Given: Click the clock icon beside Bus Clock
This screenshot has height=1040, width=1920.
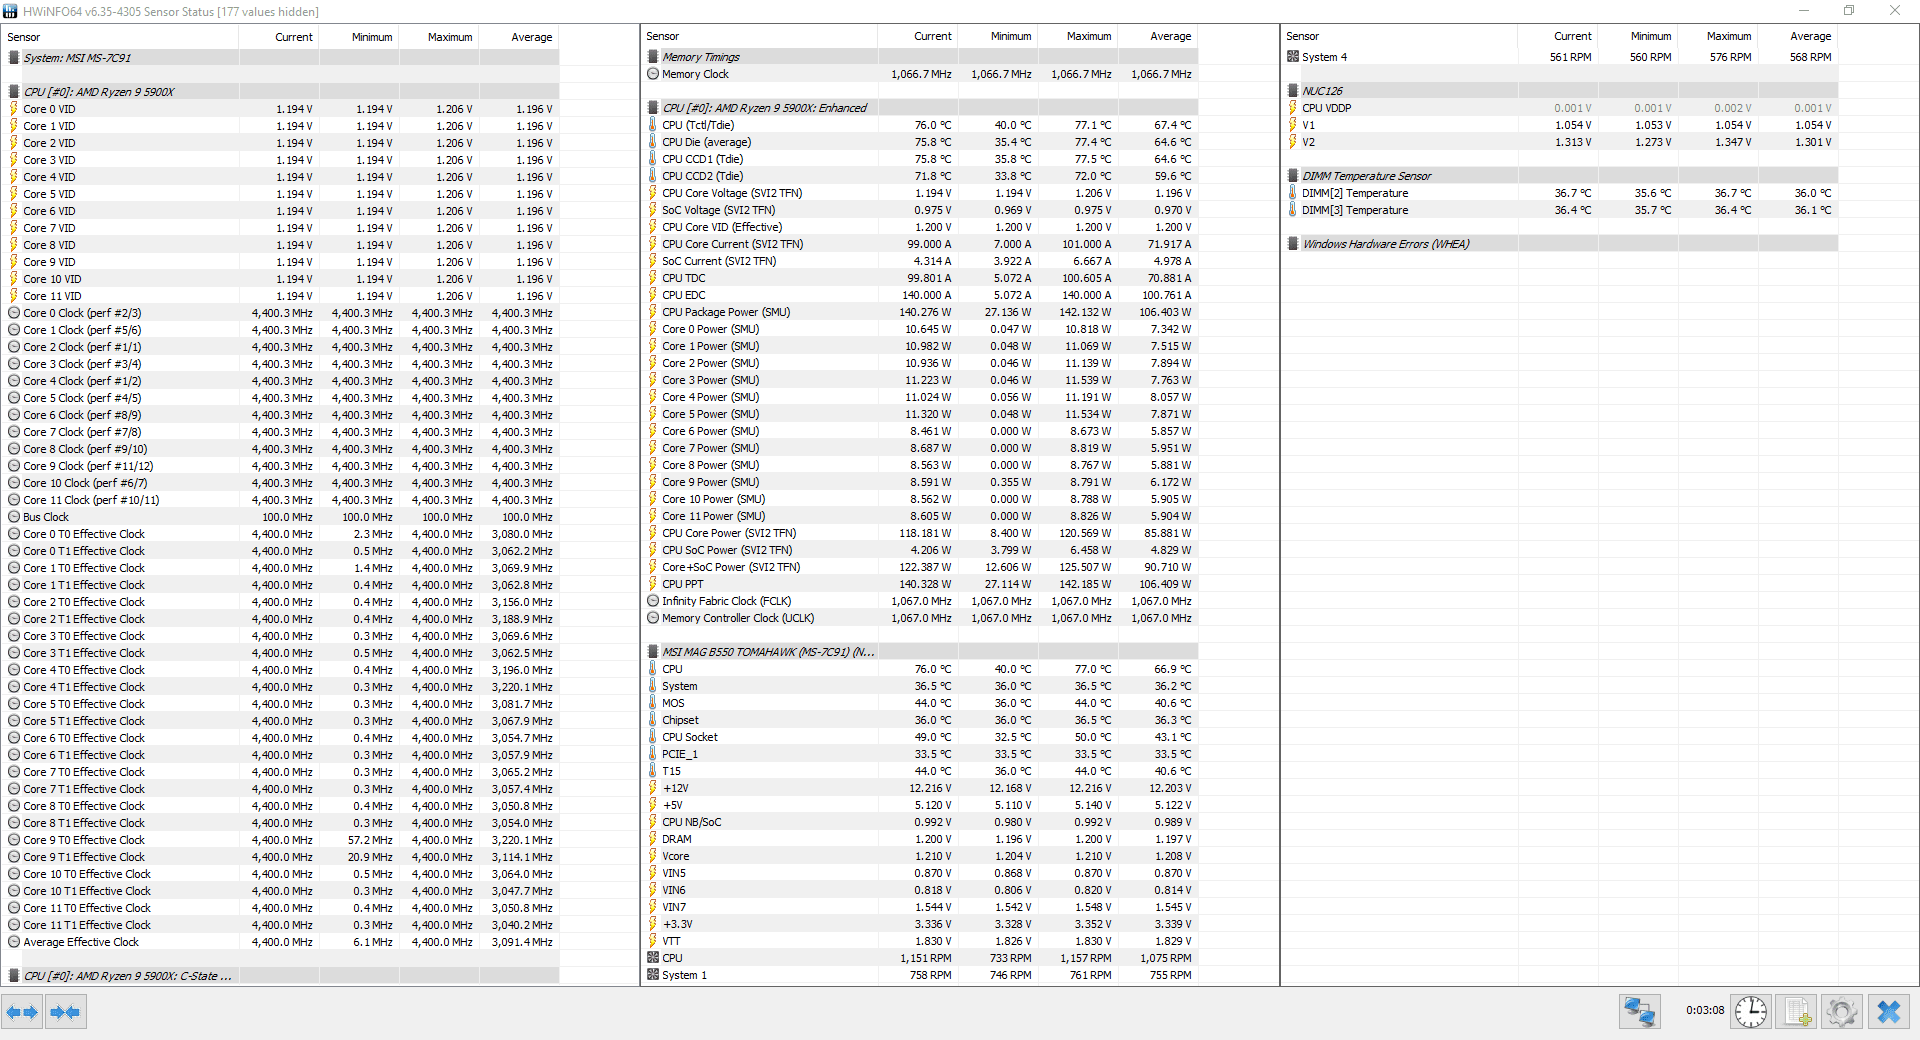Looking at the screenshot, I should (14, 517).
